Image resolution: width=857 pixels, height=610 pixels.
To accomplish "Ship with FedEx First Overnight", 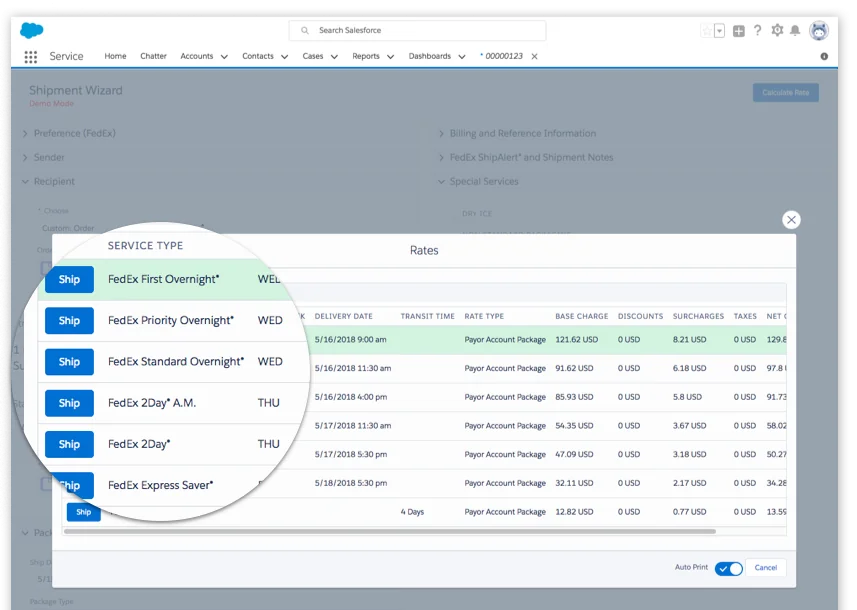I will click(x=69, y=279).
